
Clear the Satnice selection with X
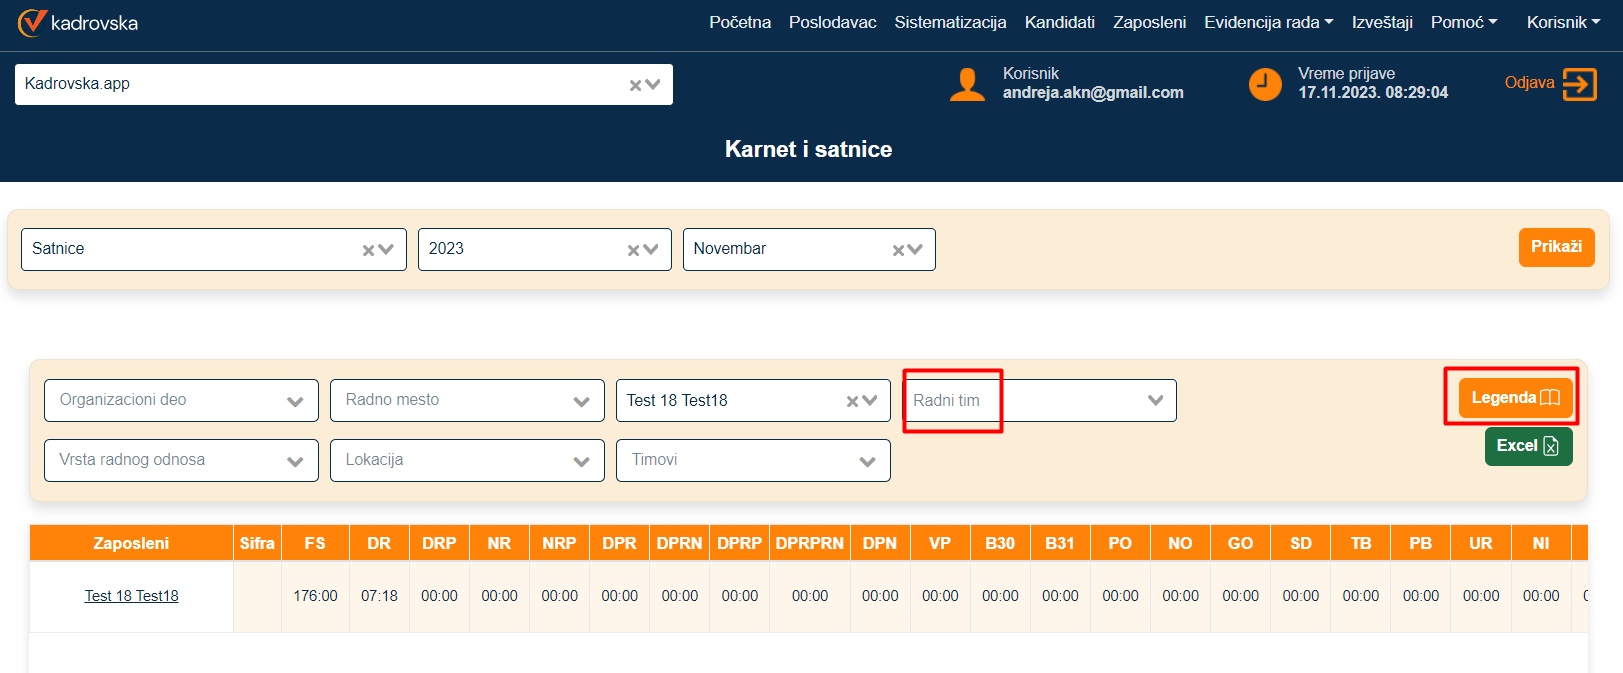click(369, 250)
